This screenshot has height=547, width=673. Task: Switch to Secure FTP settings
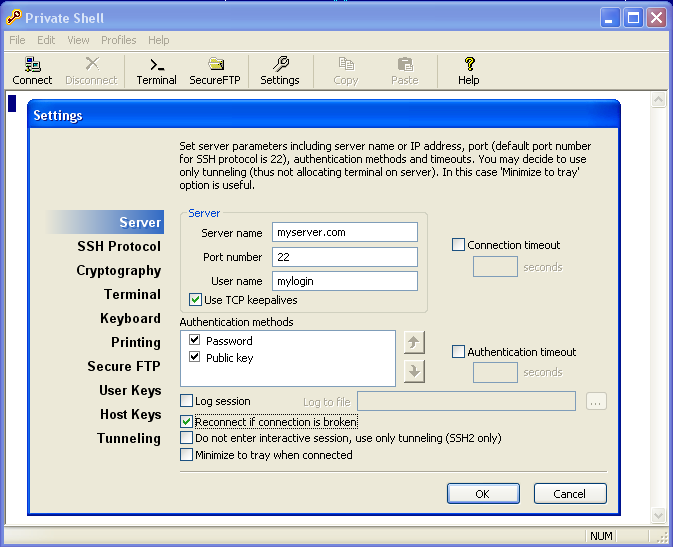click(x=124, y=366)
